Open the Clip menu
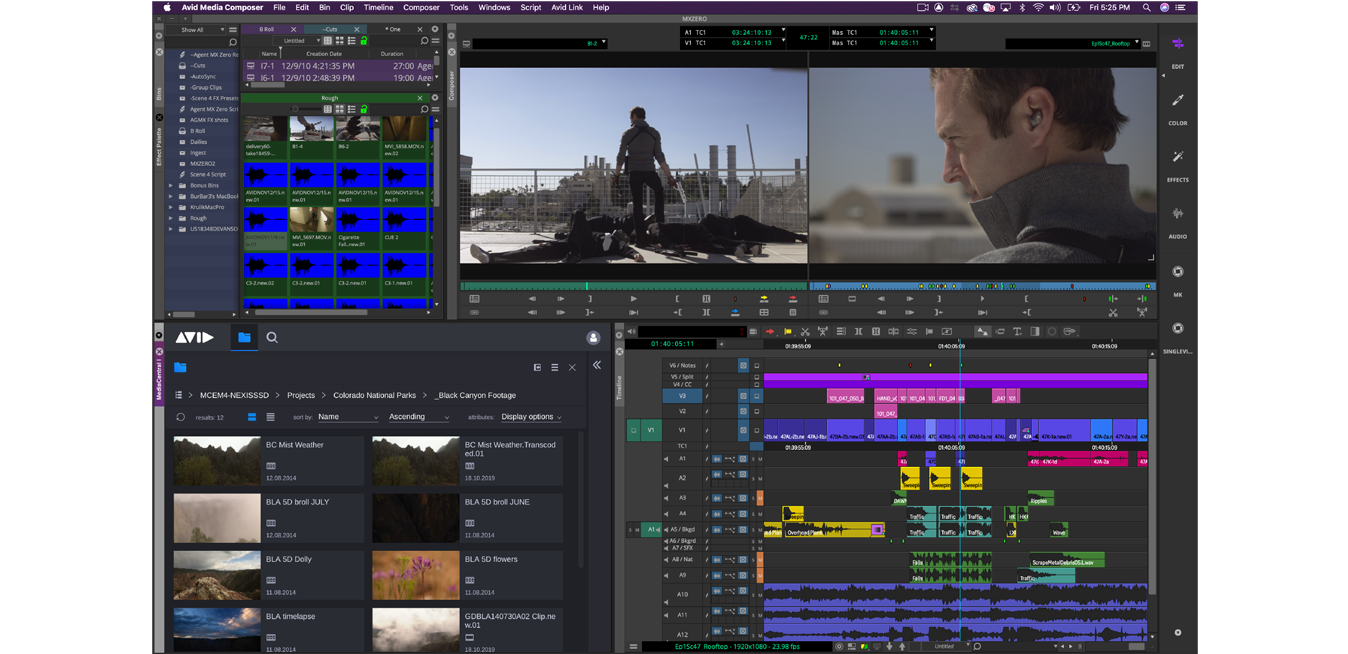 pyautogui.click(x=347, y=7)
